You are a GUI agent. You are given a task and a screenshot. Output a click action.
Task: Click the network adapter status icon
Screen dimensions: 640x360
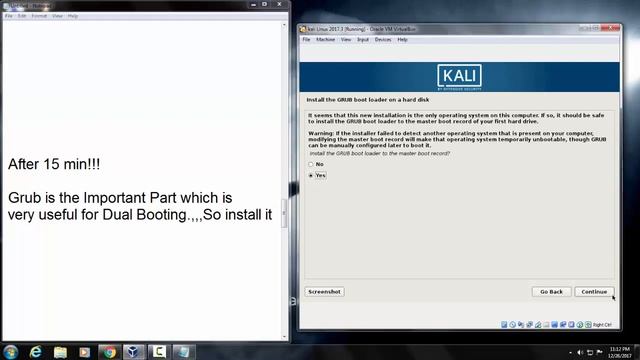coord(529,324)
